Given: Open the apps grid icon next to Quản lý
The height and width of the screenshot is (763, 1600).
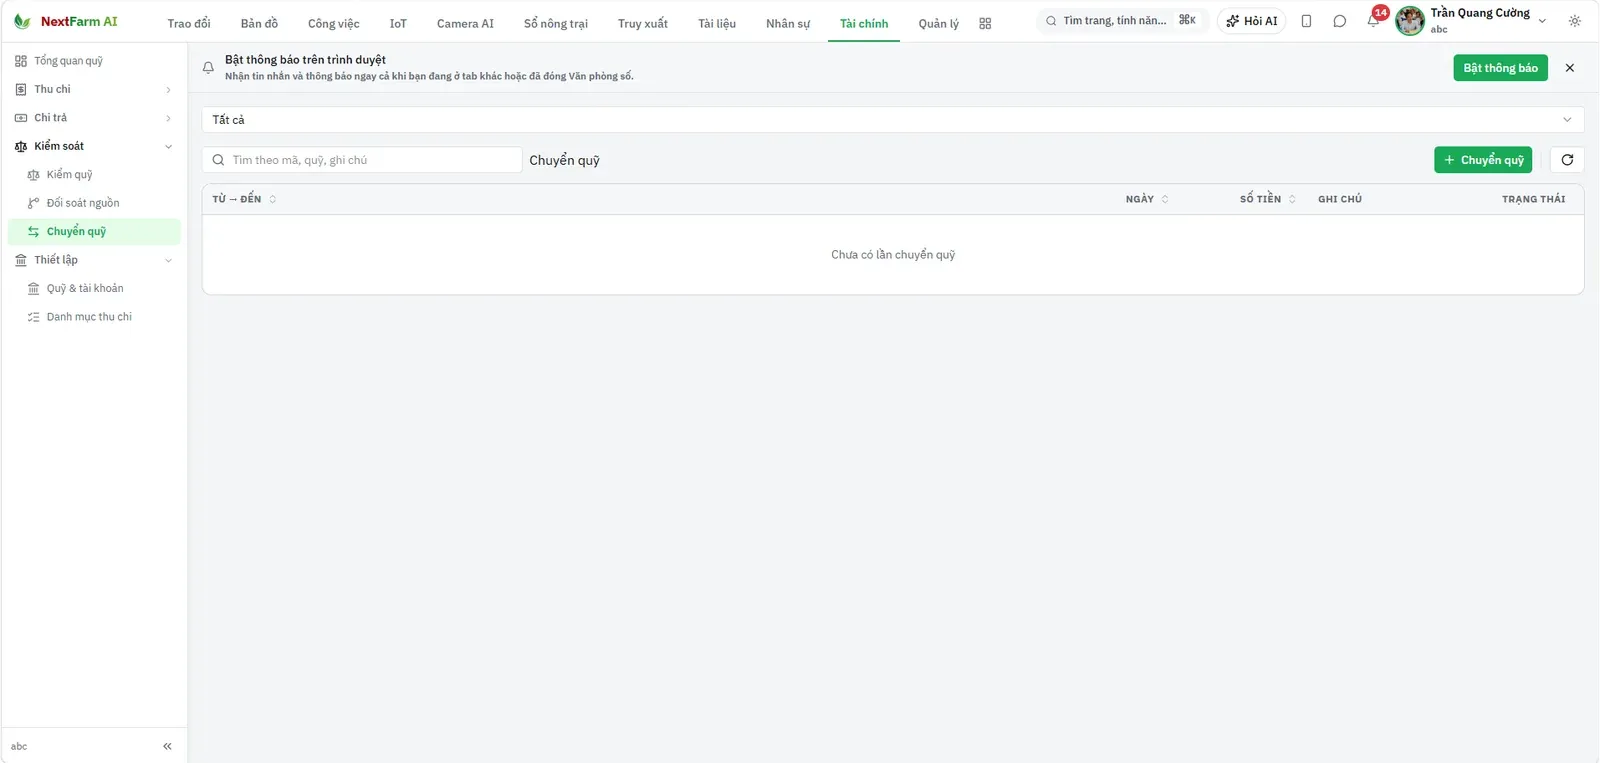Looking at the screenshot, I should coord(985,23).
